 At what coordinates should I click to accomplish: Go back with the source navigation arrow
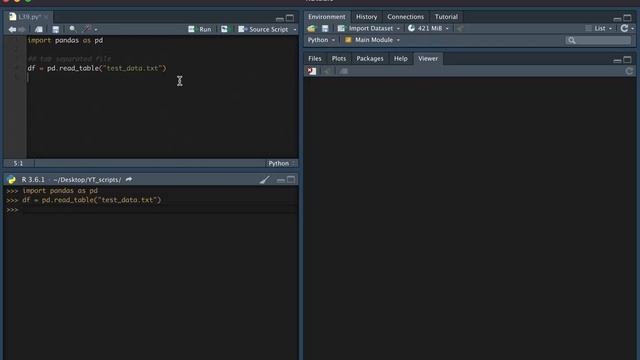12,29
